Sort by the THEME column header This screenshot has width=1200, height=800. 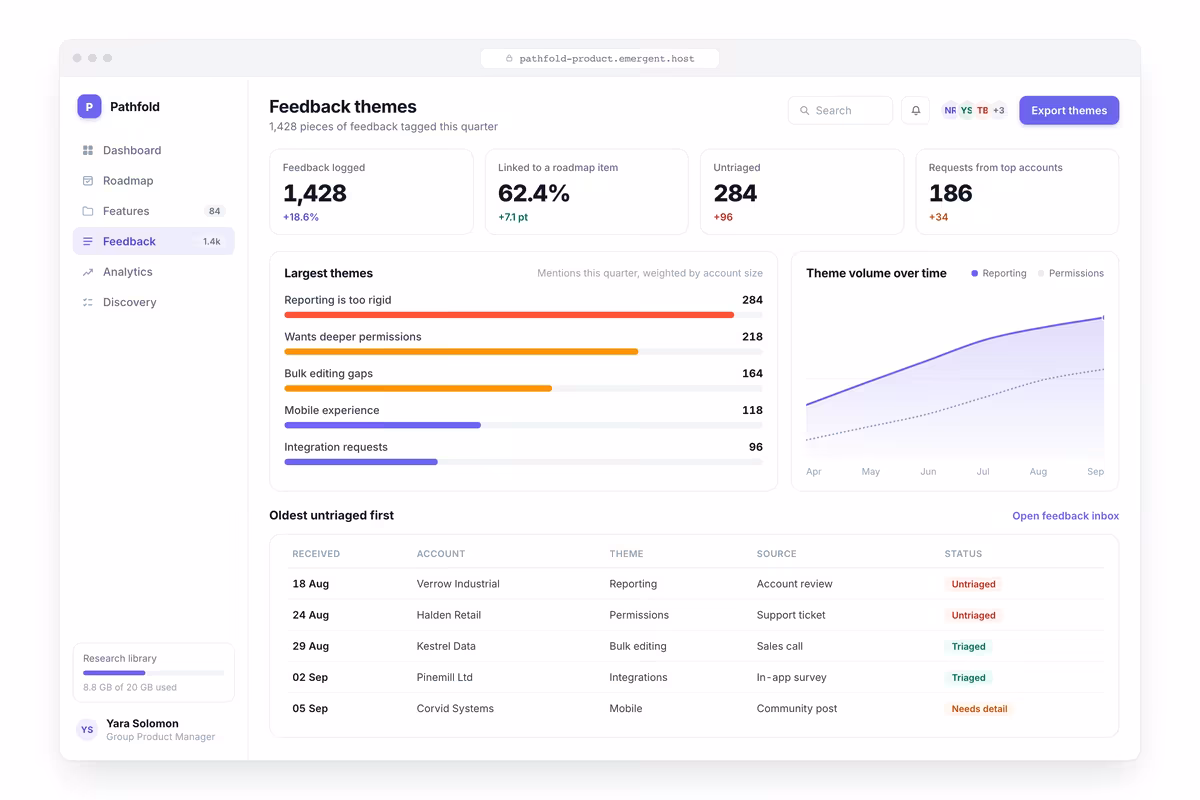click(626, 554)
